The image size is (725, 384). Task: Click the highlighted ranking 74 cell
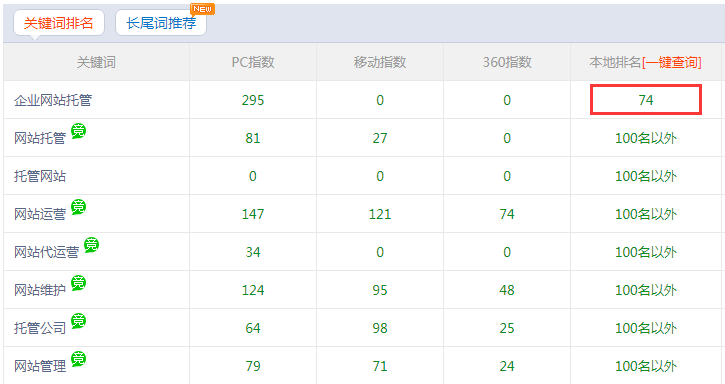click(646, 99)
